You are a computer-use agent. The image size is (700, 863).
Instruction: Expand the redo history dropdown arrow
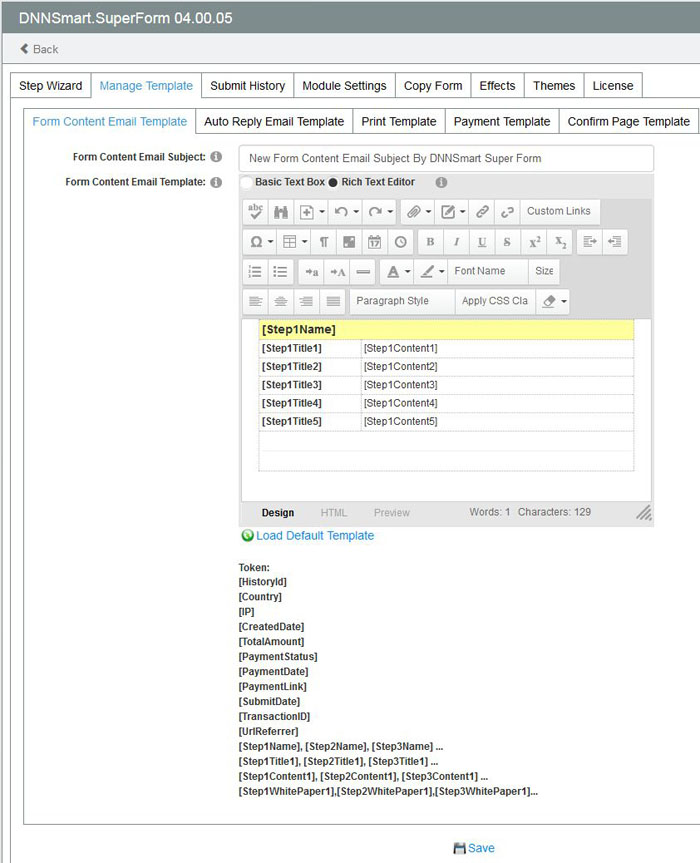pyautogui.click(x=390, y=212)
